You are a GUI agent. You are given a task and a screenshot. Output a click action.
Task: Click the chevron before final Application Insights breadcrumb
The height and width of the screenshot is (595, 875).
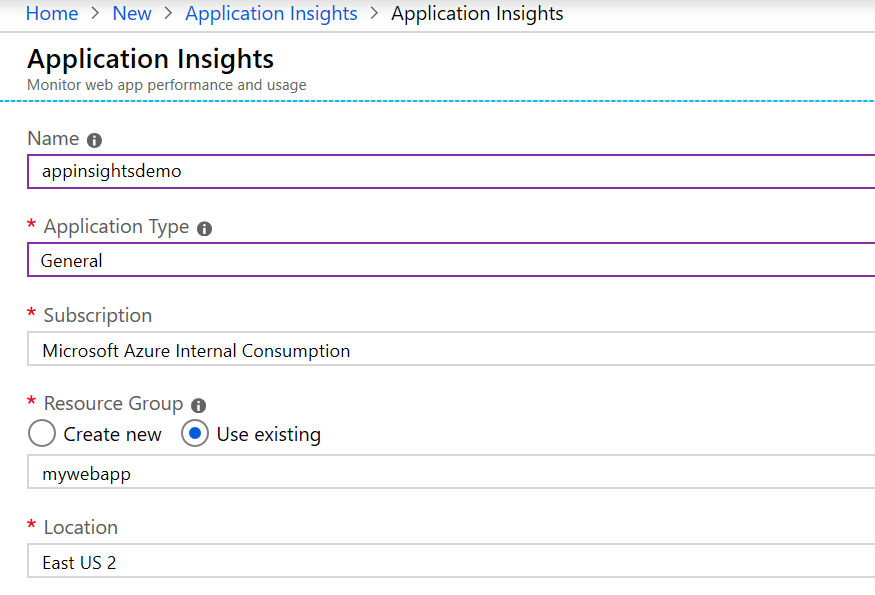tap(374, 13)
